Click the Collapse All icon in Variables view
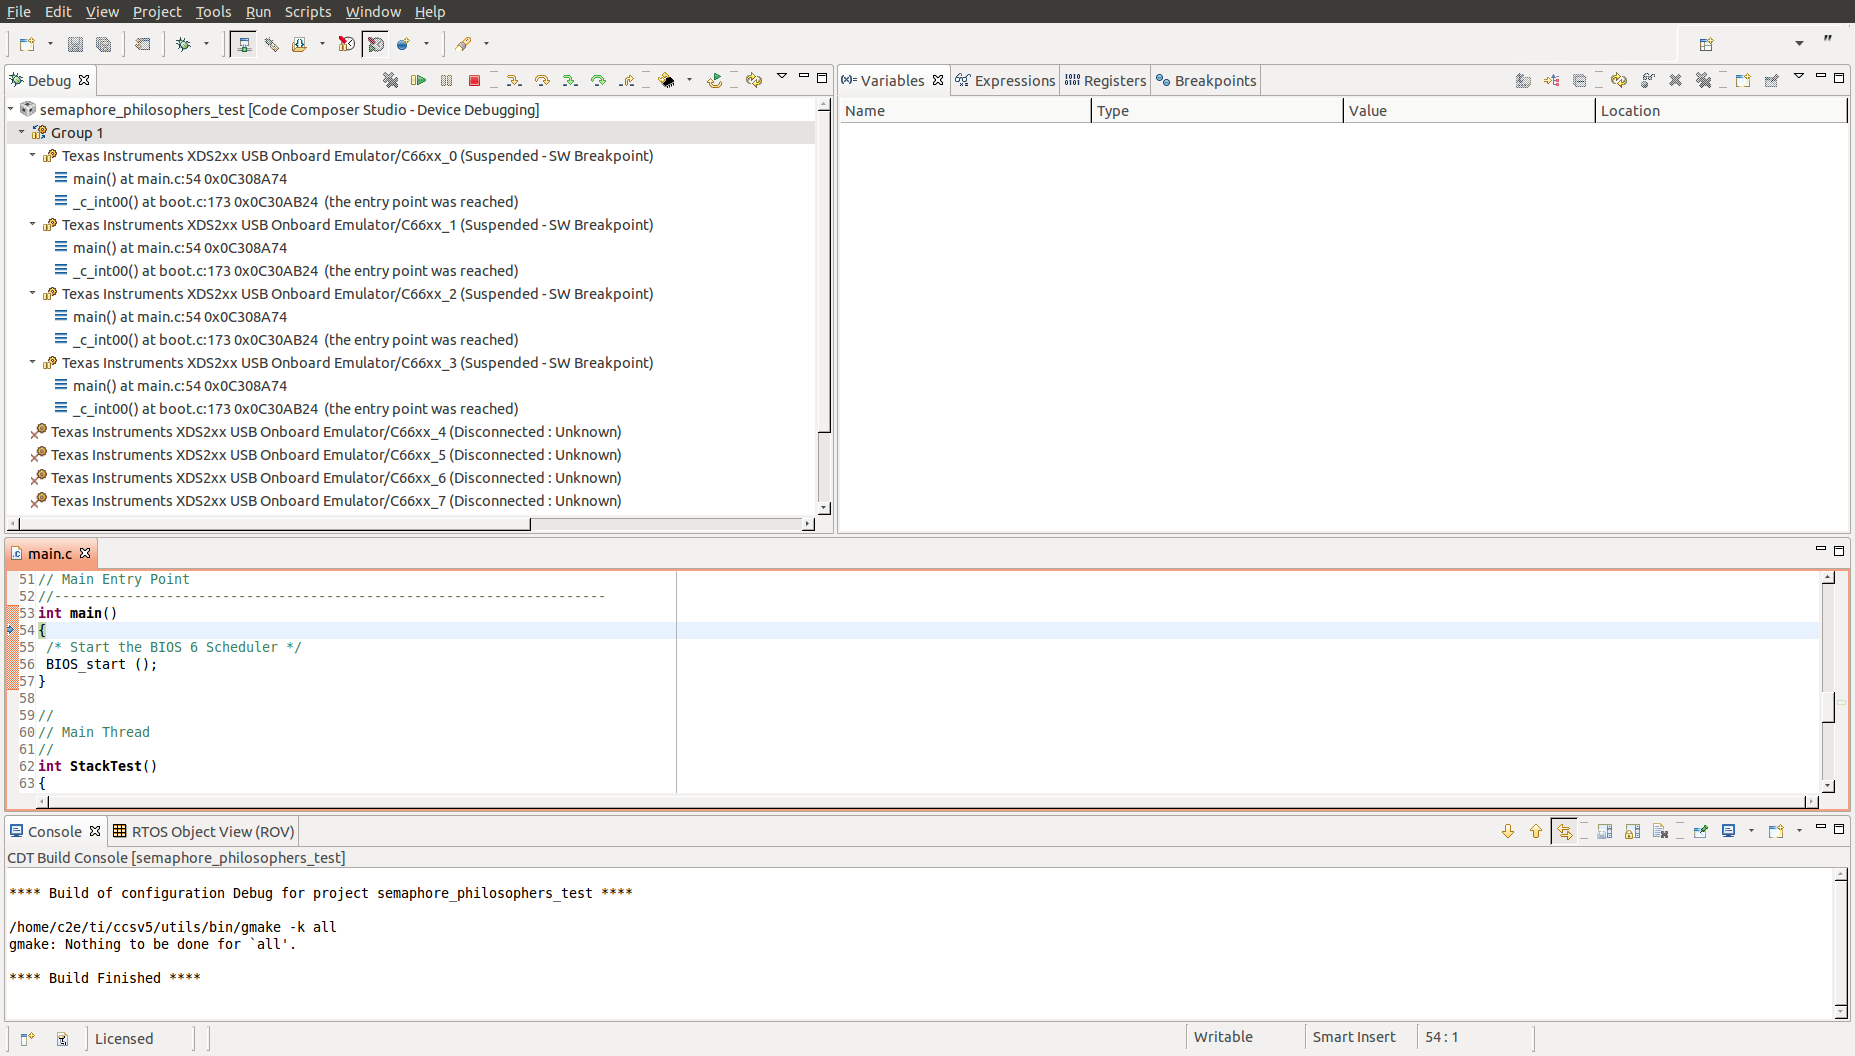This screenshot has width=1855, height=1056. (1579, 80)
